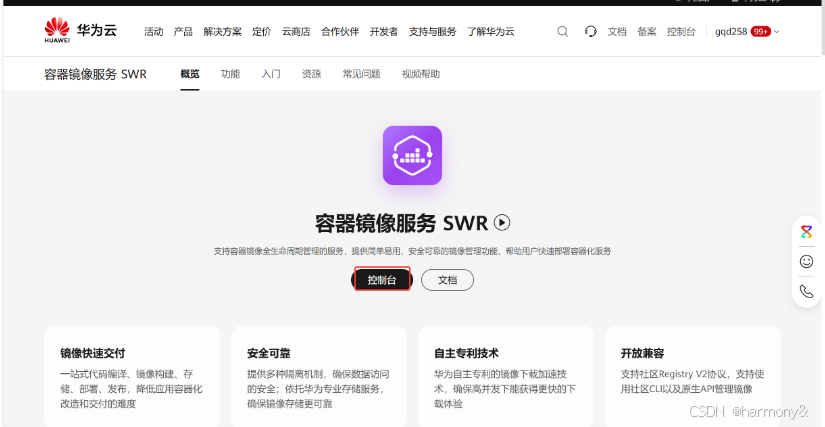Switch to the 资源 tab
The width and height of the screenshot is (825, 427).
311,74
